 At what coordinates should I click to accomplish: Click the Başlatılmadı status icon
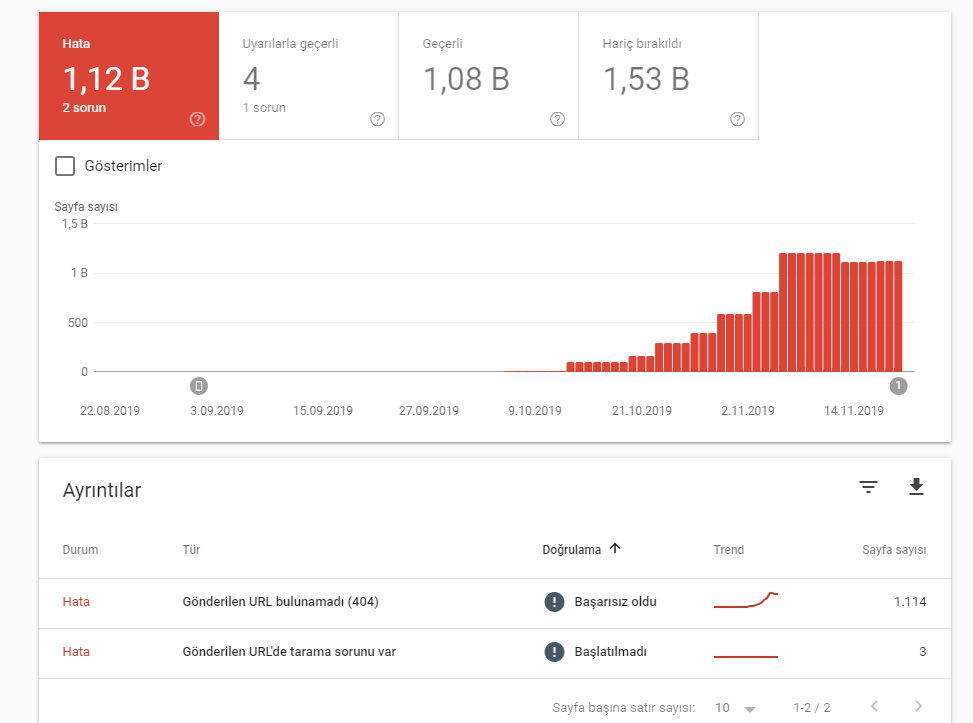click(554, 652)
